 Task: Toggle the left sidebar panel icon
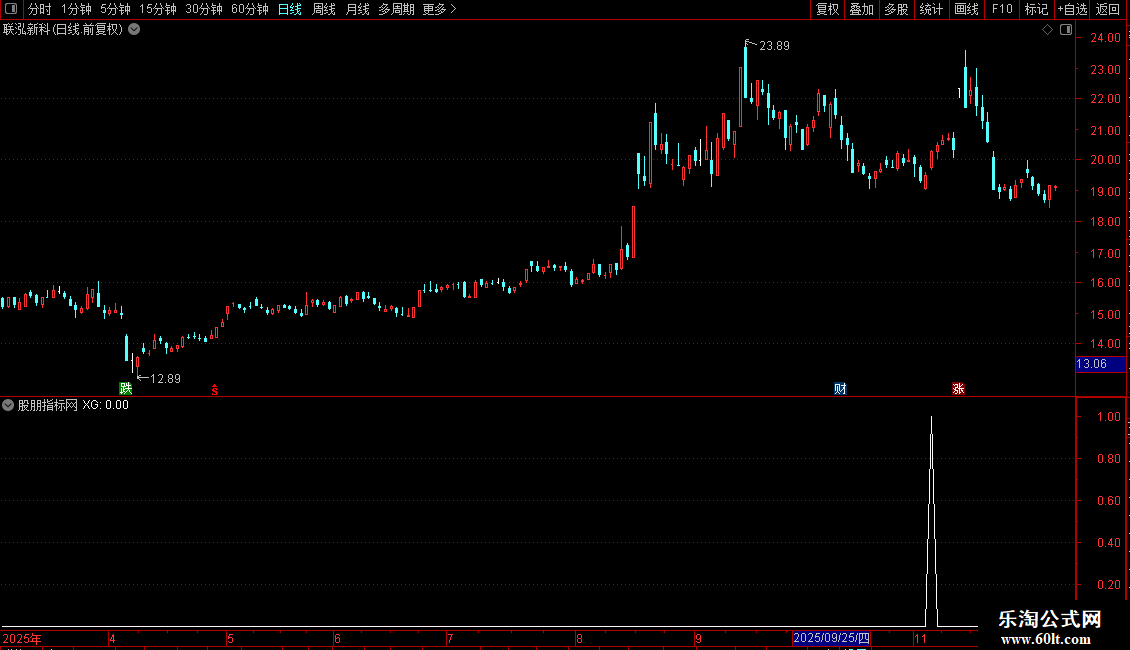pyautogui.click(x=11, y=9)
